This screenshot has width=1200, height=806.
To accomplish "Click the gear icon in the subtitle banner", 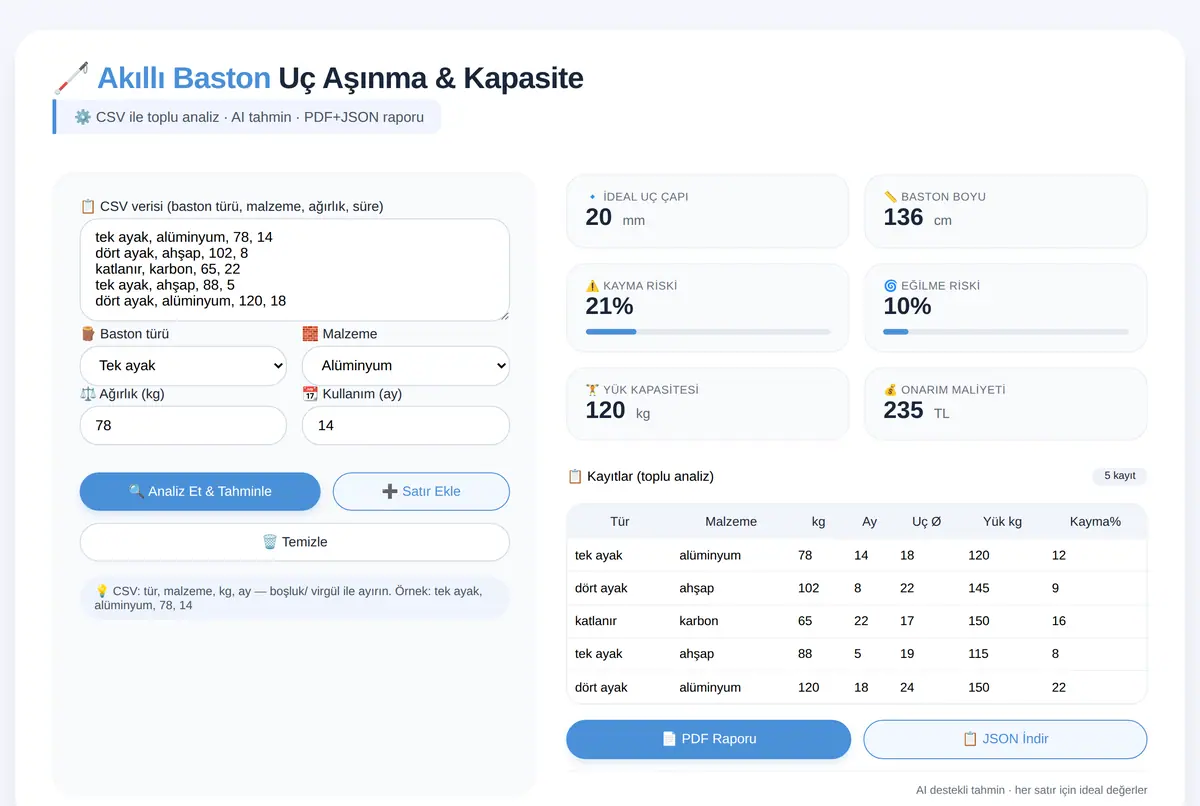I will click(83, 117).
